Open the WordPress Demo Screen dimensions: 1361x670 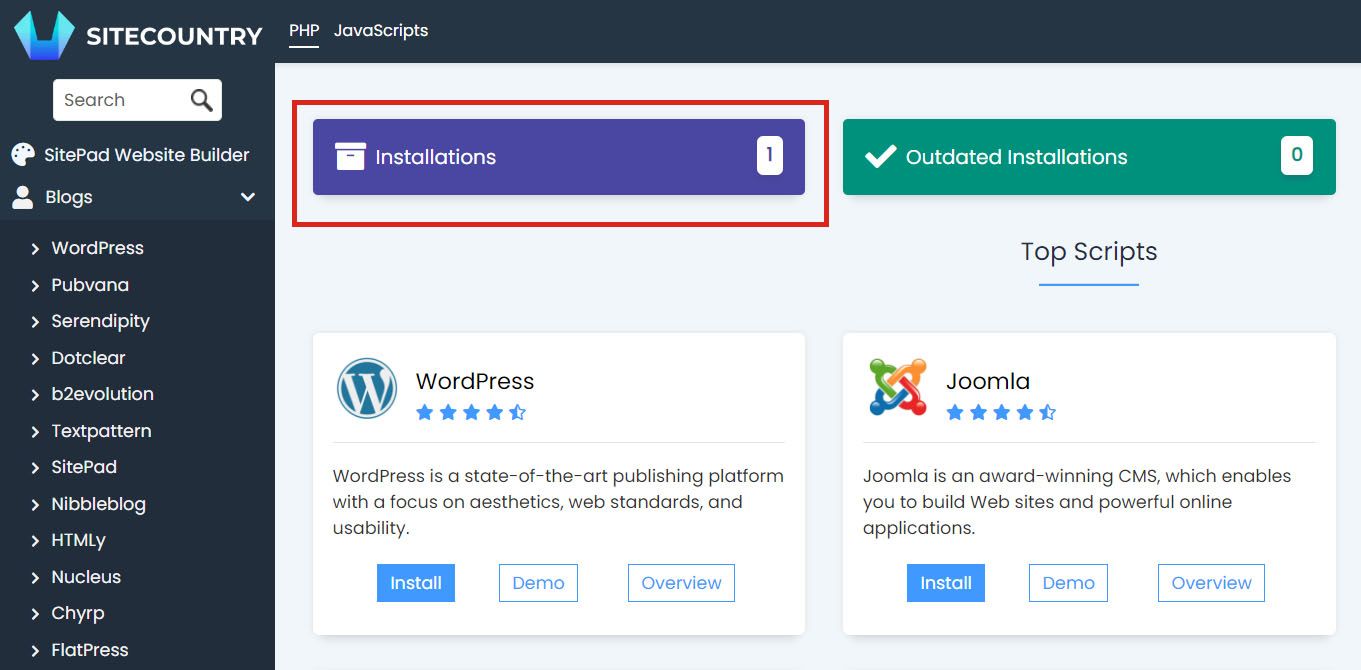tap(538, 583)
